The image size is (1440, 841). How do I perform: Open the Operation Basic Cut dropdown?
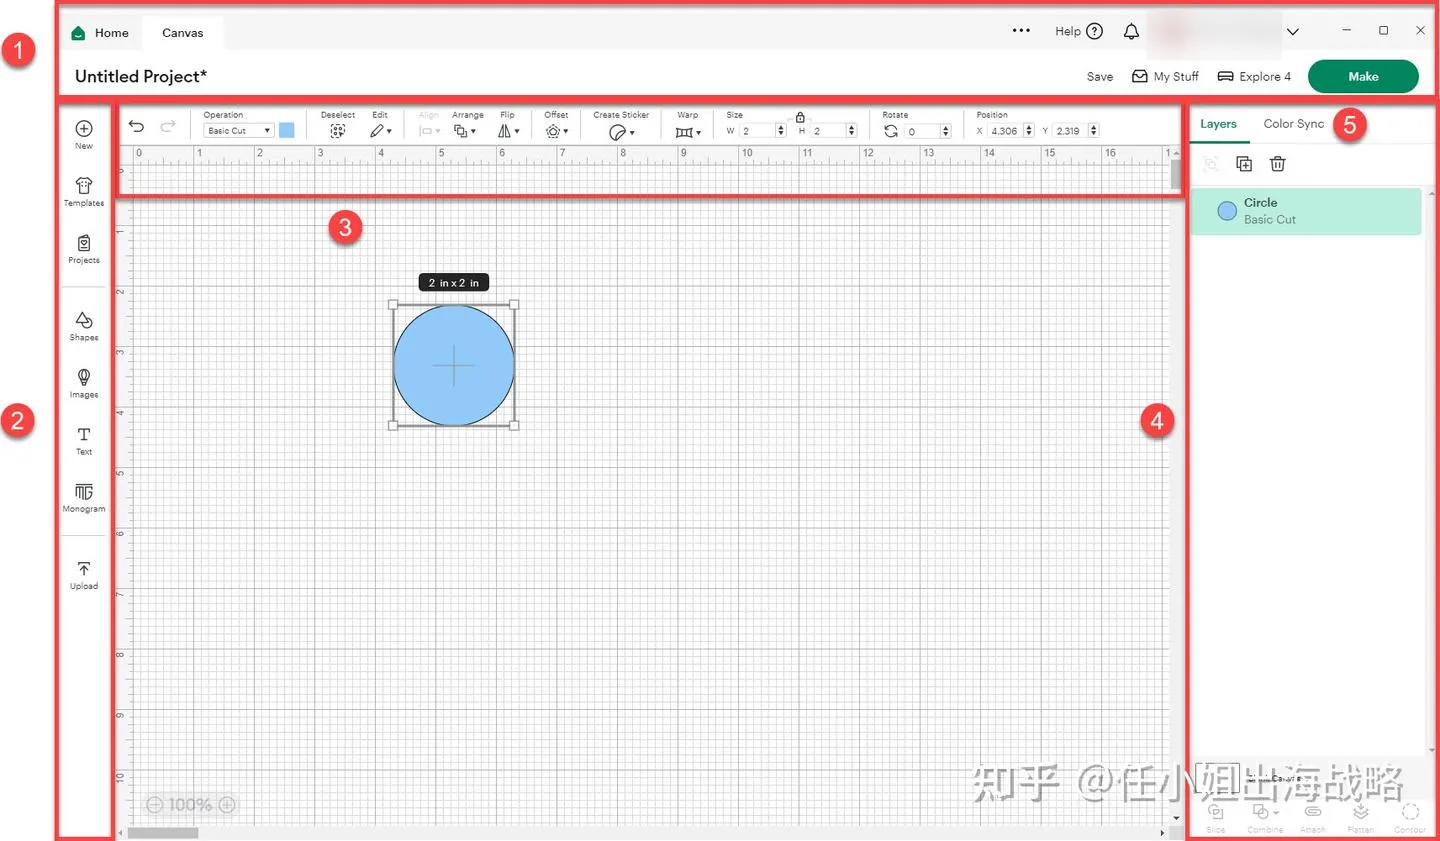click(x=238, y=131)
